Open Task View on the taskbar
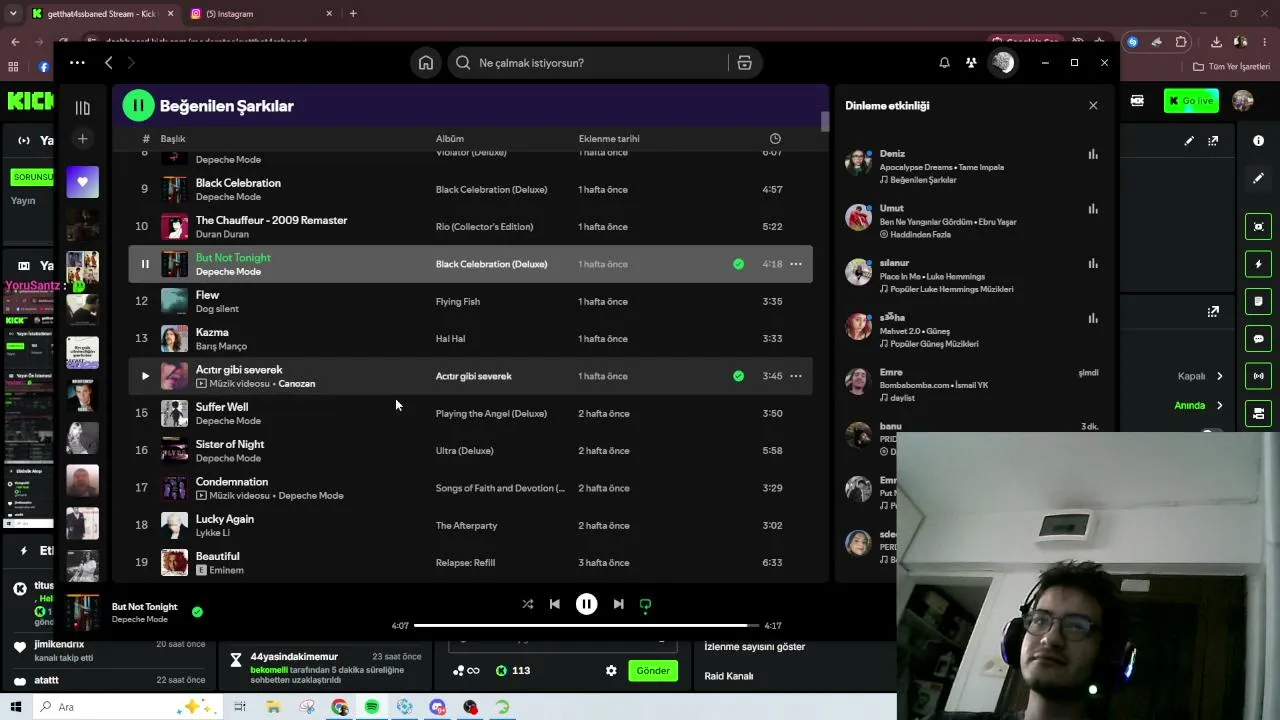Viewport: 1280px width, 720px height. pyautogui.click(x=240, y=707)
